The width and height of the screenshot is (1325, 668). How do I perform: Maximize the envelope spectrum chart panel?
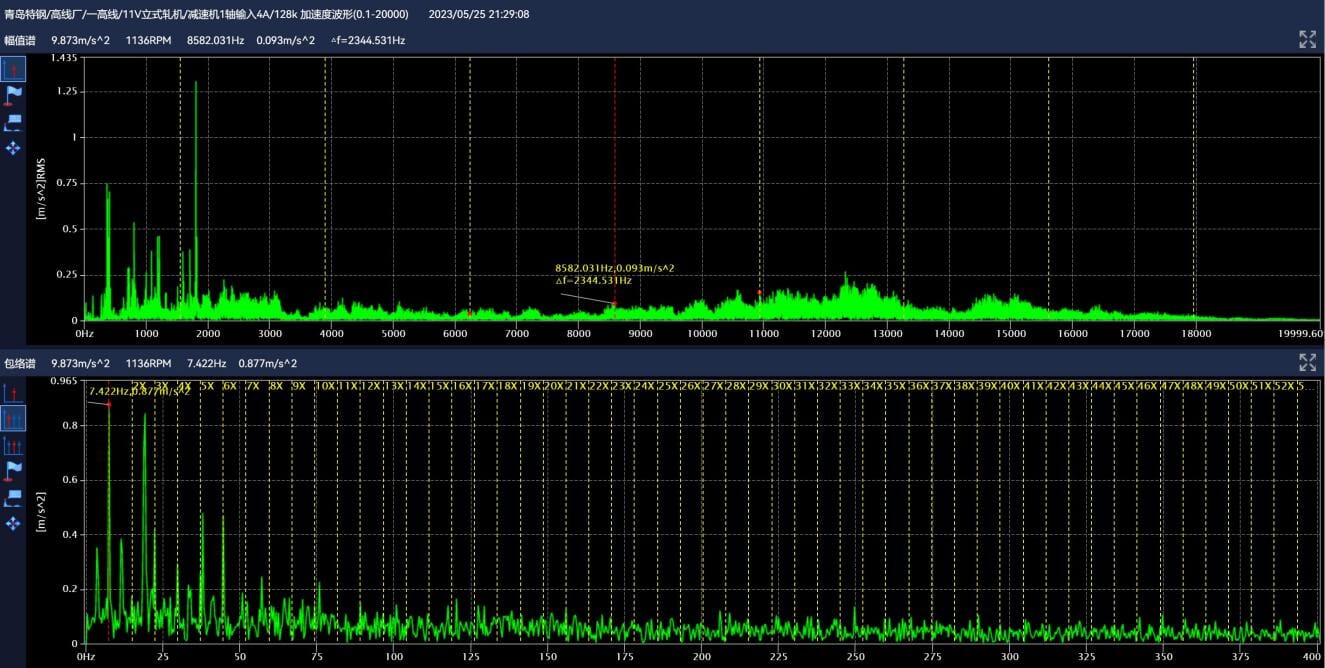[1307, 363]
